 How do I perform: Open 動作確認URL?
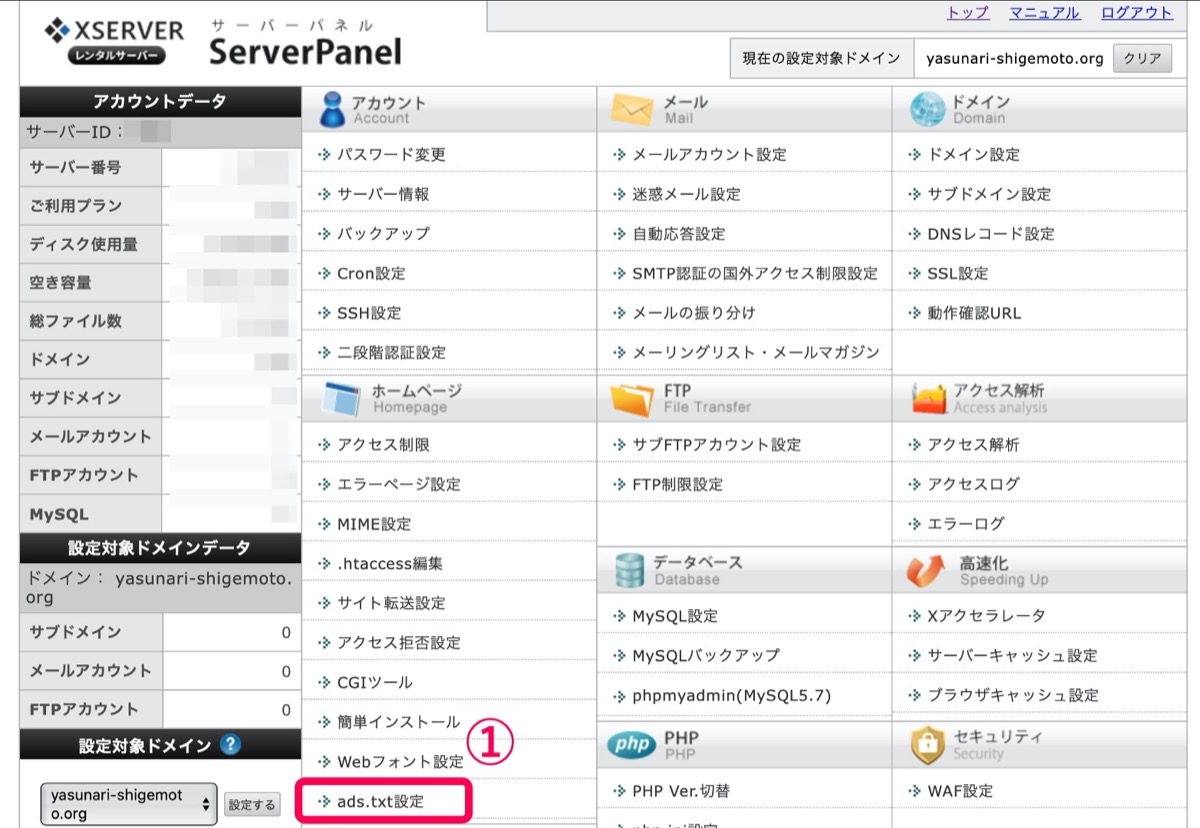pos(974,313)
